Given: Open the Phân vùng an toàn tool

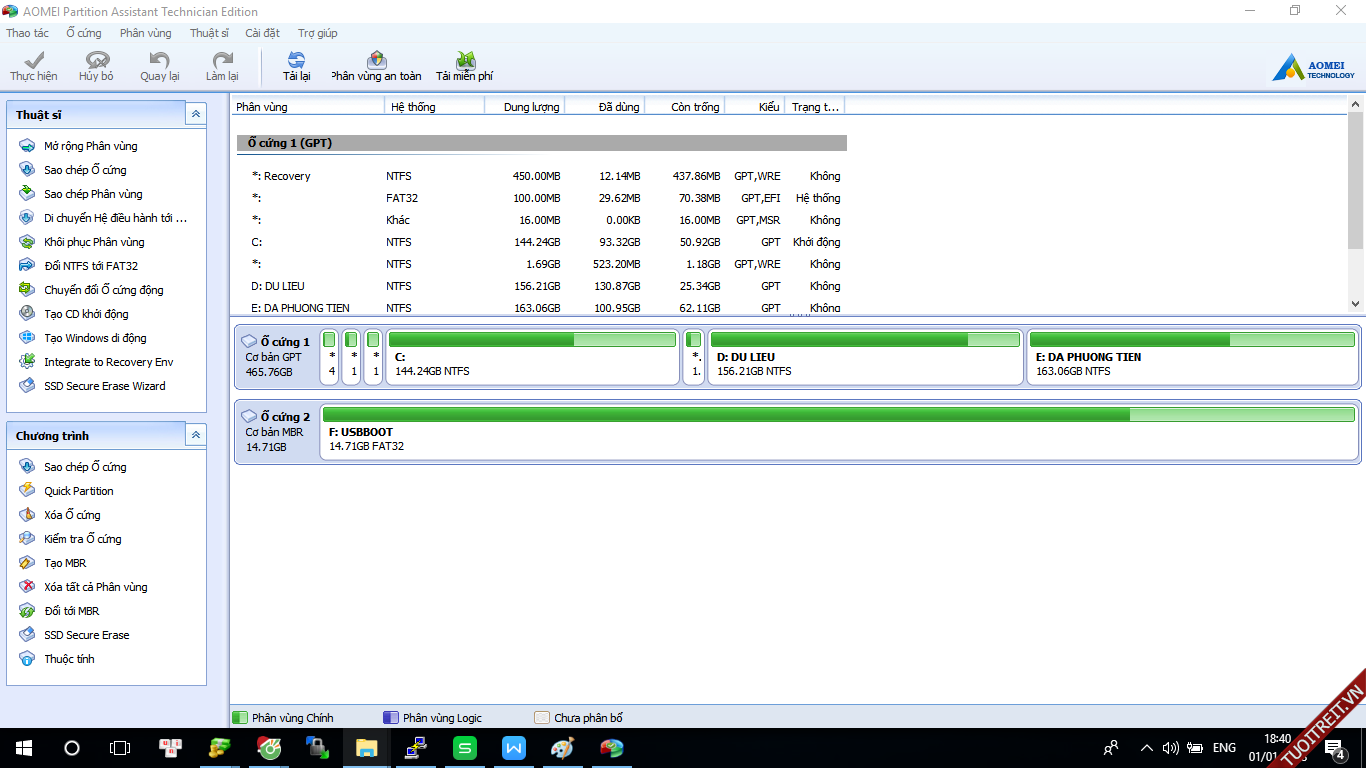Looking at the screenshot, I should click(x=376, y=61).
